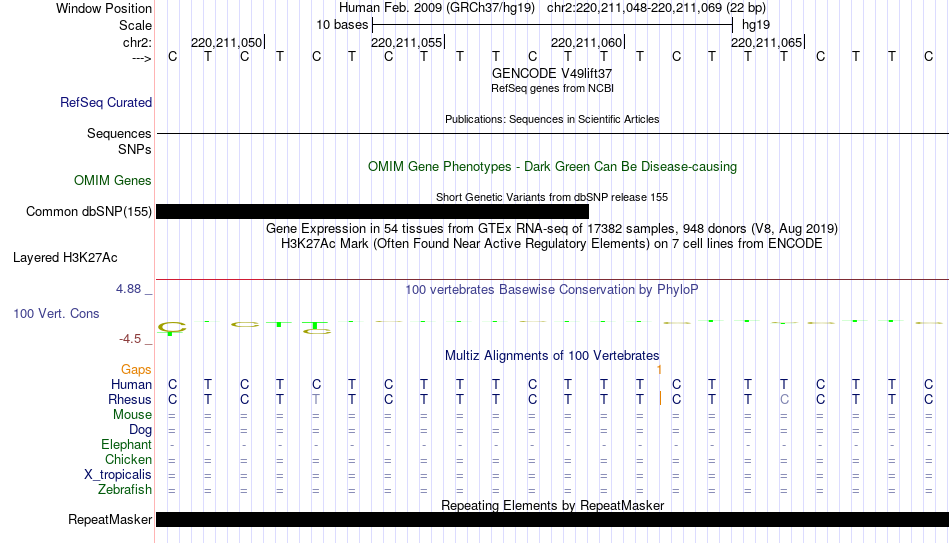The height and width of the screenshot is (543, 950).
Task: Click the gray mismatched T in Rhesus row
Action: pos(316,399)
